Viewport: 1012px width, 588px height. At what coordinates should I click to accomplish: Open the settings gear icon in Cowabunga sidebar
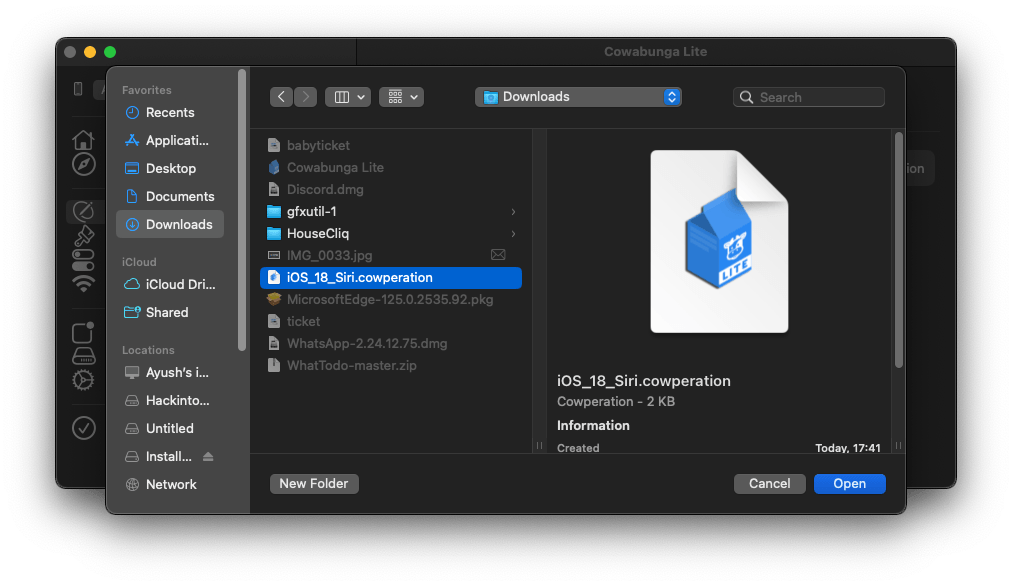point(83,380)
